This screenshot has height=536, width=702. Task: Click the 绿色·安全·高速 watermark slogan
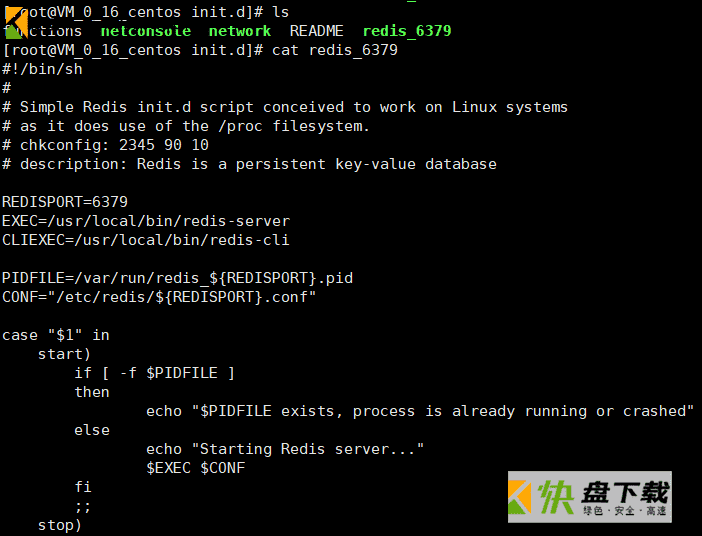coord(625,510)
